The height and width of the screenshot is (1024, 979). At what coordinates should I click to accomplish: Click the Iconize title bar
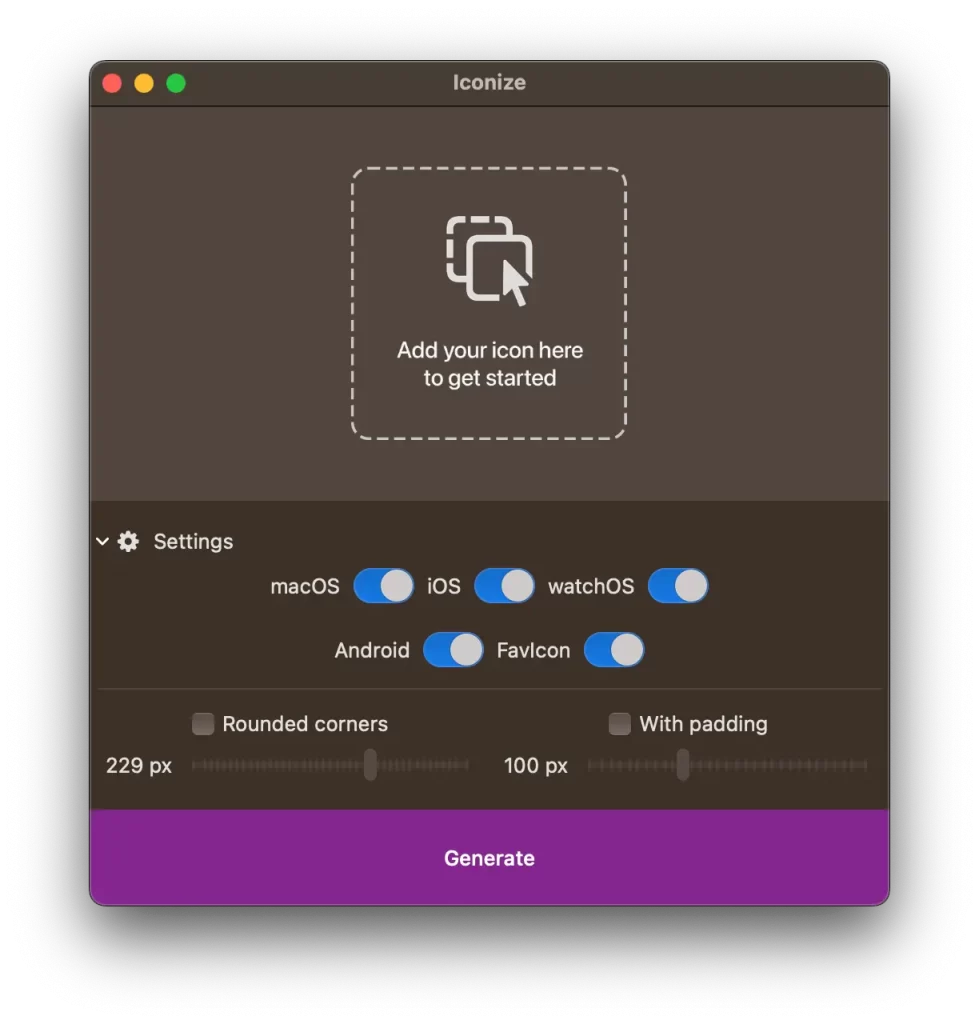click(x=489, y=83)
